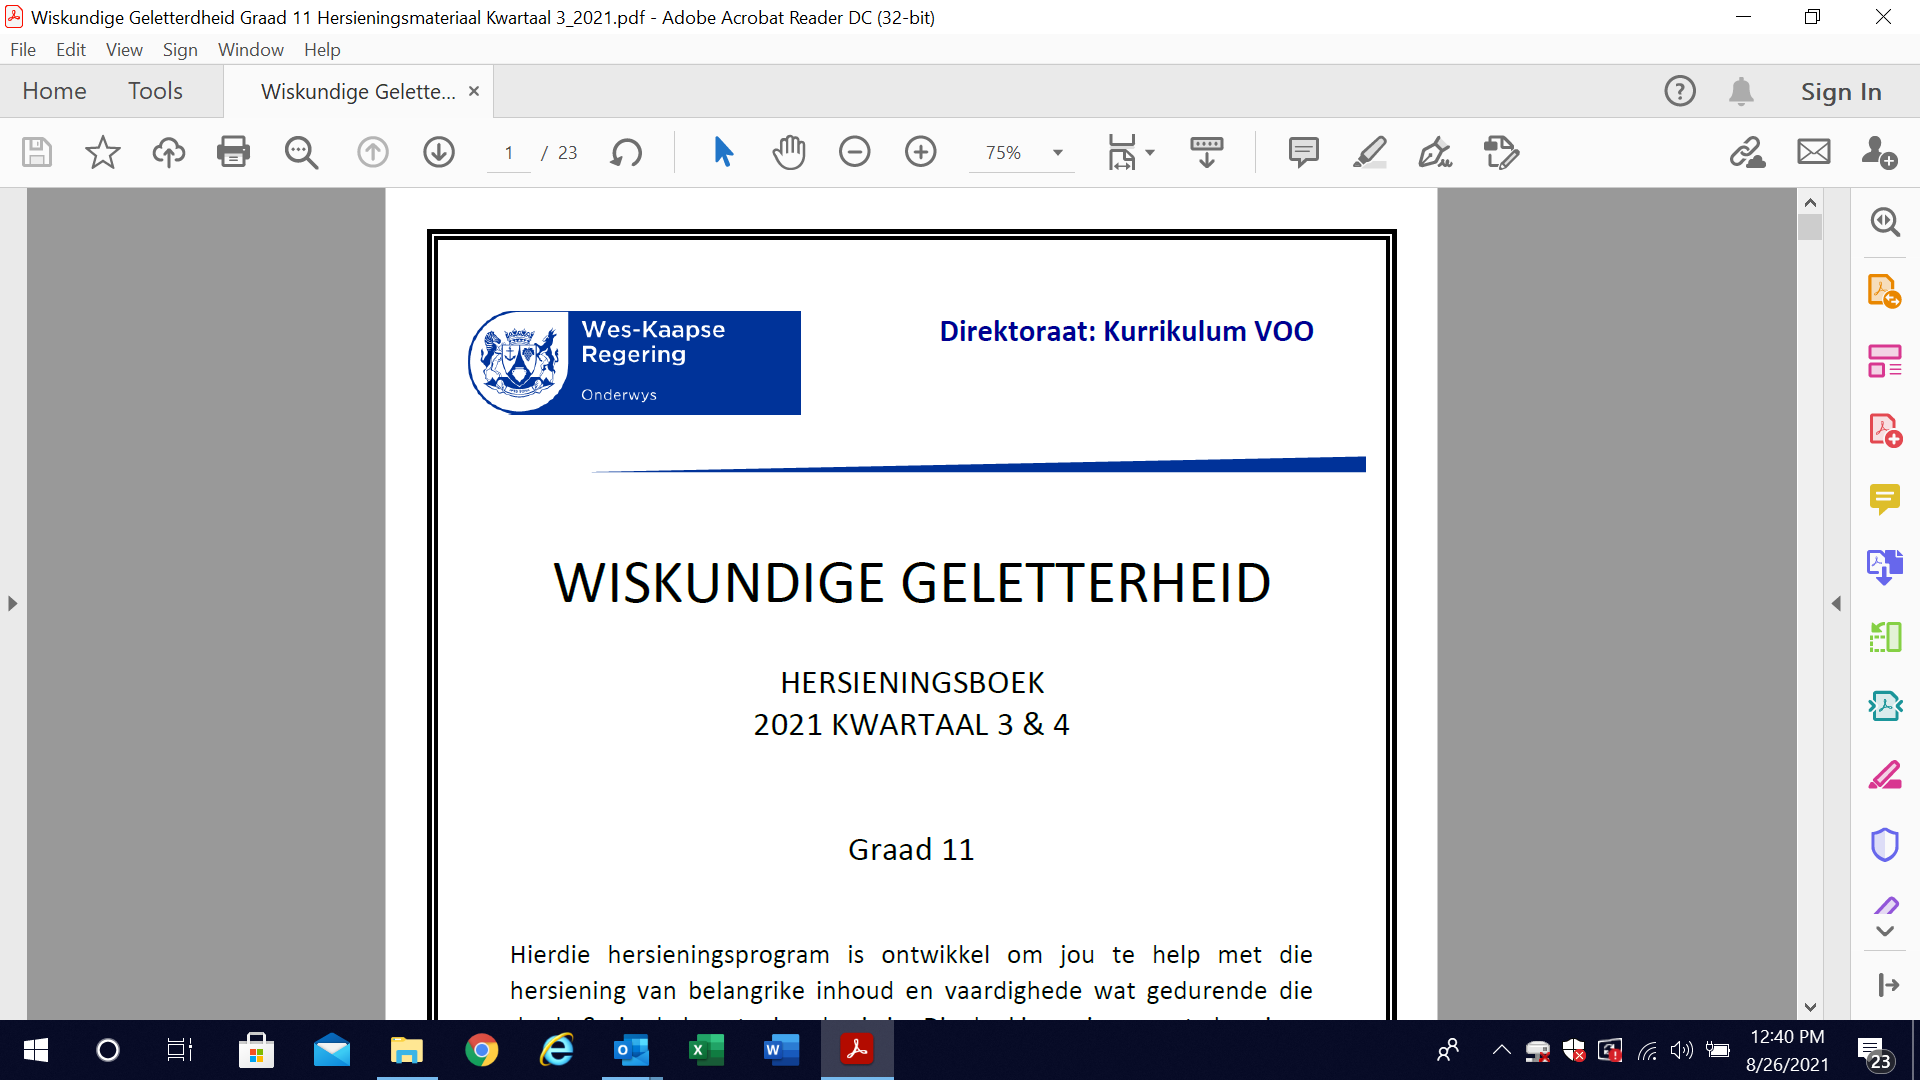Open the pink Fill & Sign tool in the right pane
Screen dimensions: 1920x1080
point(1885,775)
